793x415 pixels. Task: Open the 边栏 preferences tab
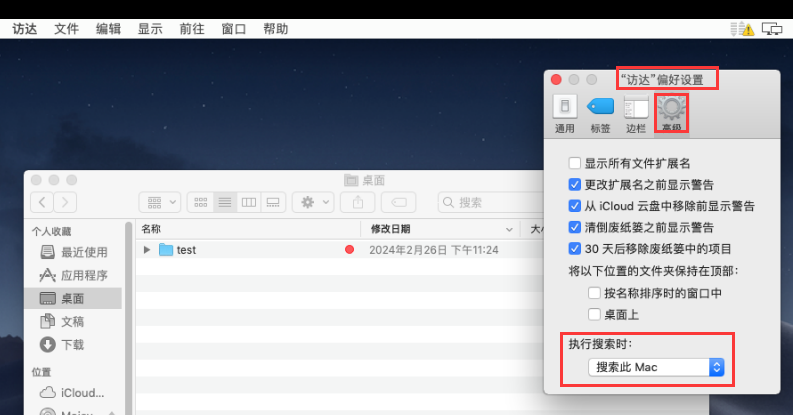636,114
